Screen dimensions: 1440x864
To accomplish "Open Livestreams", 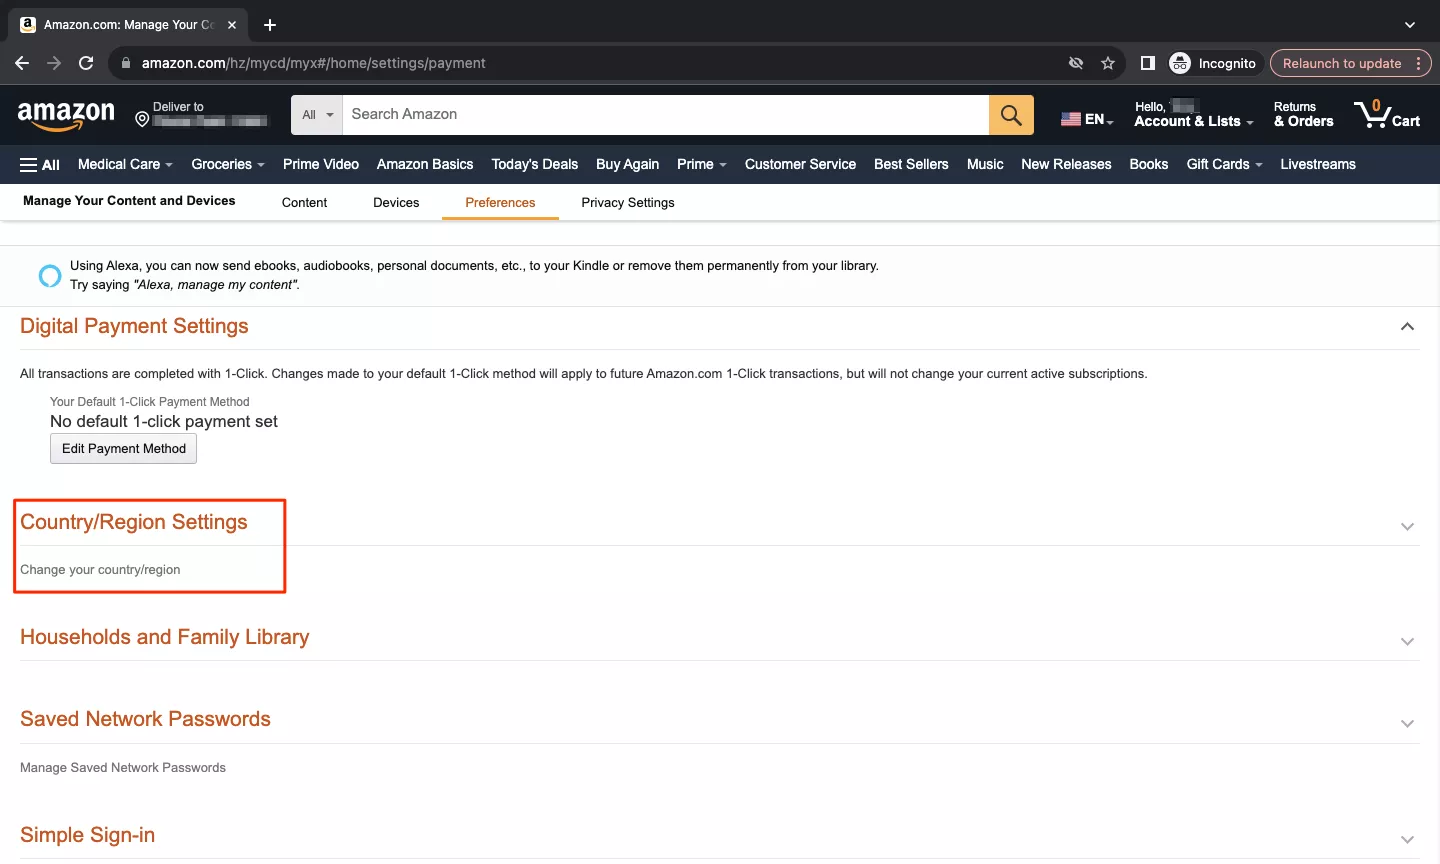I will [x=1318, y=164].
